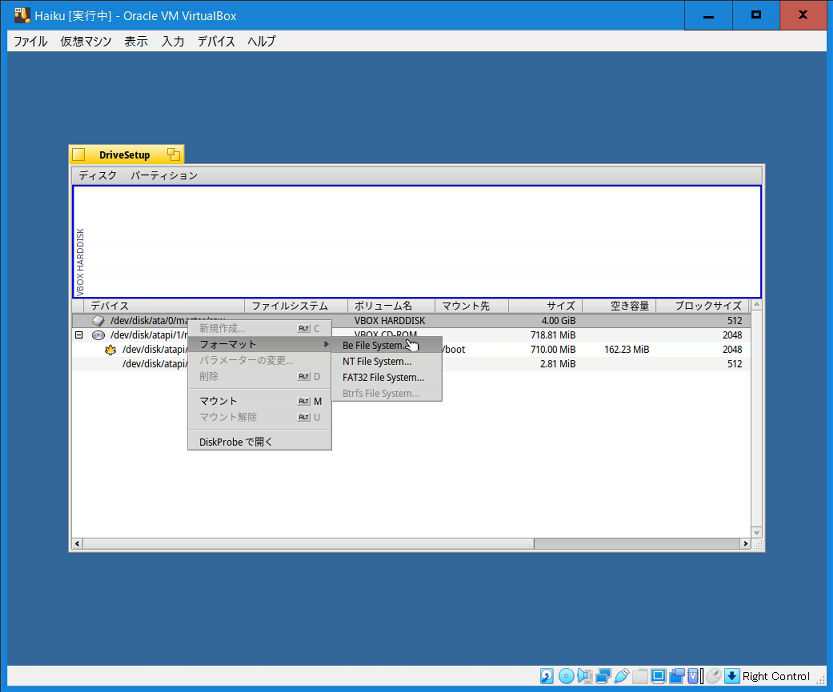Click the virtualization CPU status icon
This screenshot has width=833, height=692.
[x=693, y=676]
